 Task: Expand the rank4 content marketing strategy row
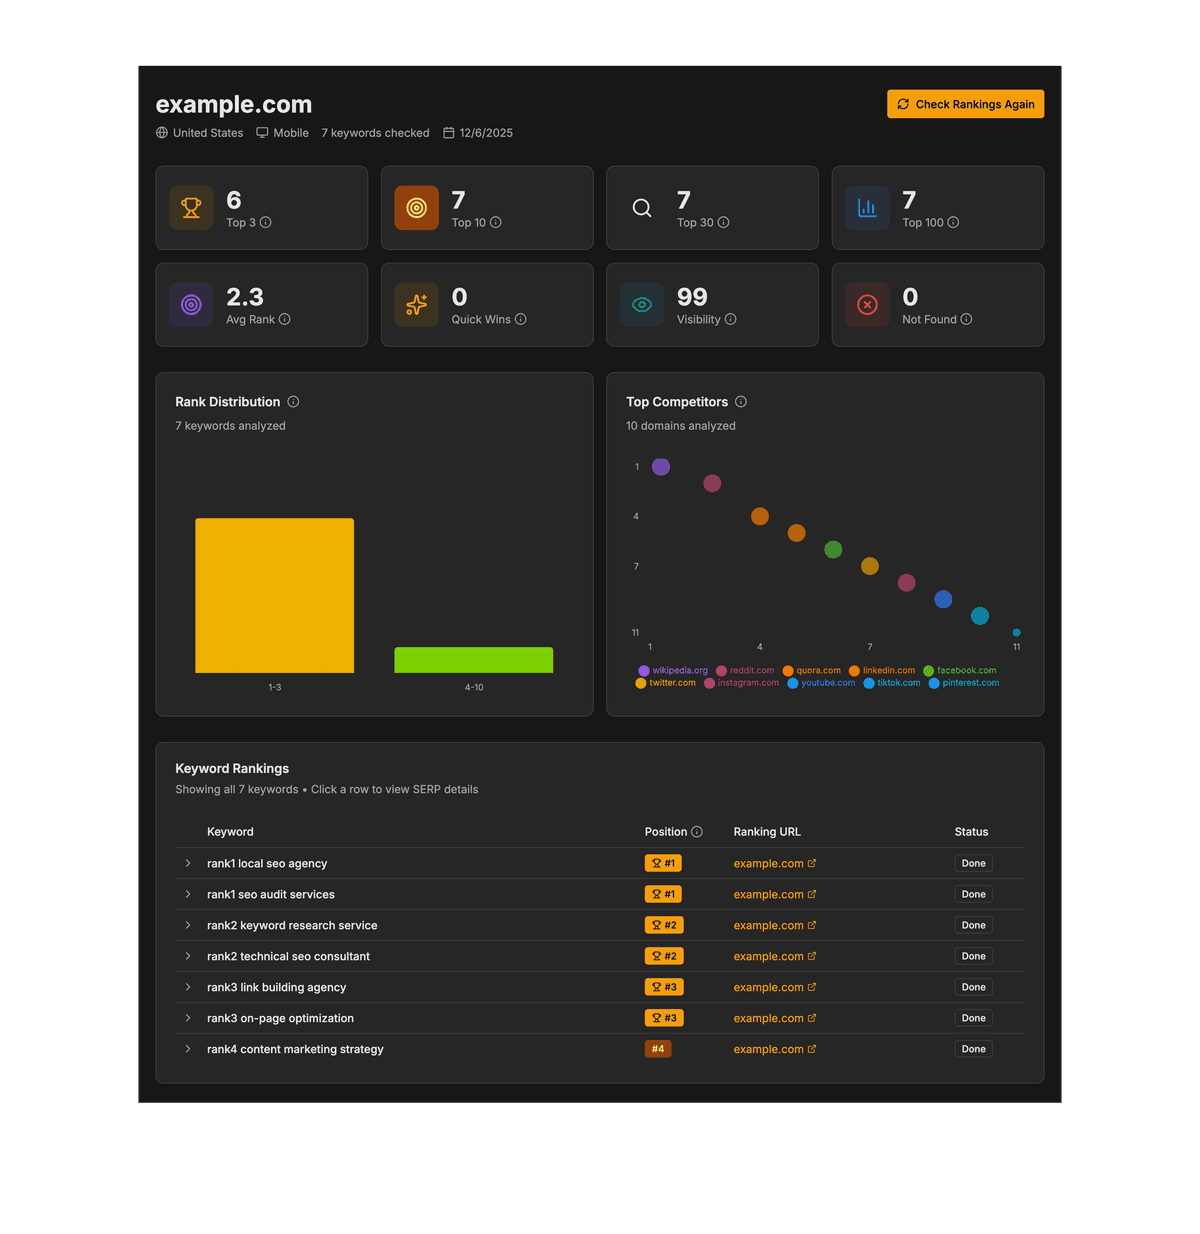click(x=187, y=1049)
